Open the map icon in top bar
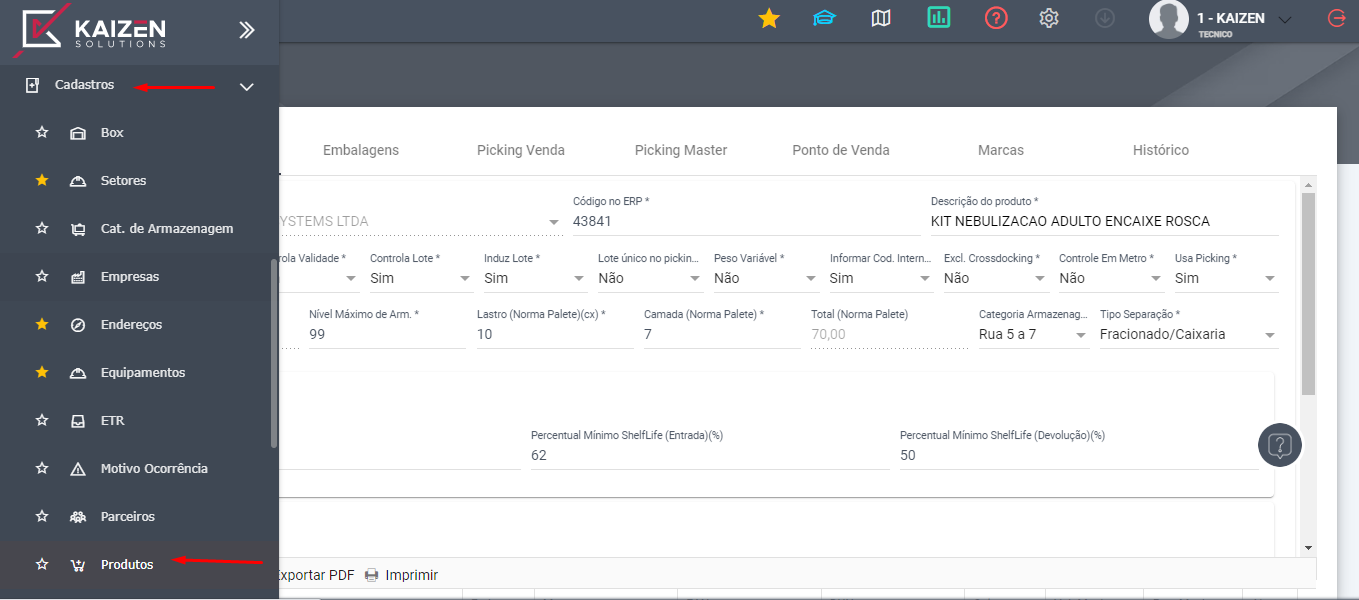The height and width of the screenshot is (600, 1359). pos(881,18)
